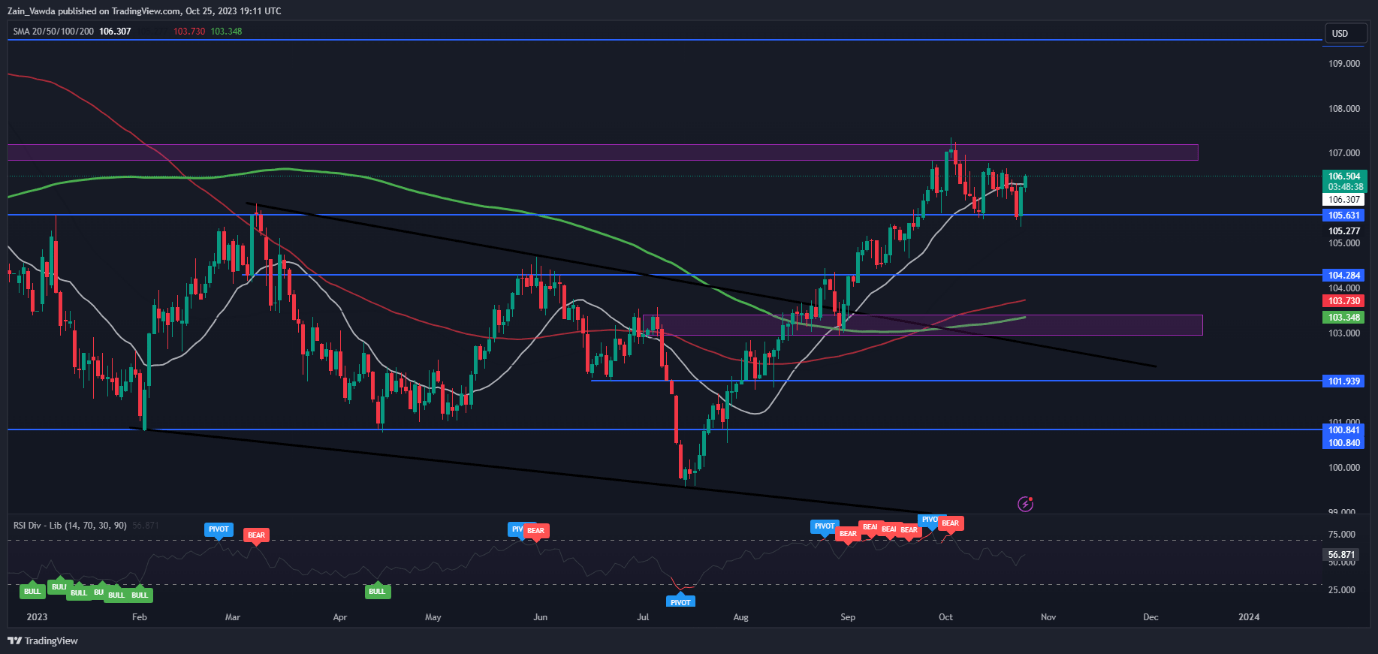Click the Dec label on time axis
This screenshot has height=654, width=1378.
(x=1150, y=618)
